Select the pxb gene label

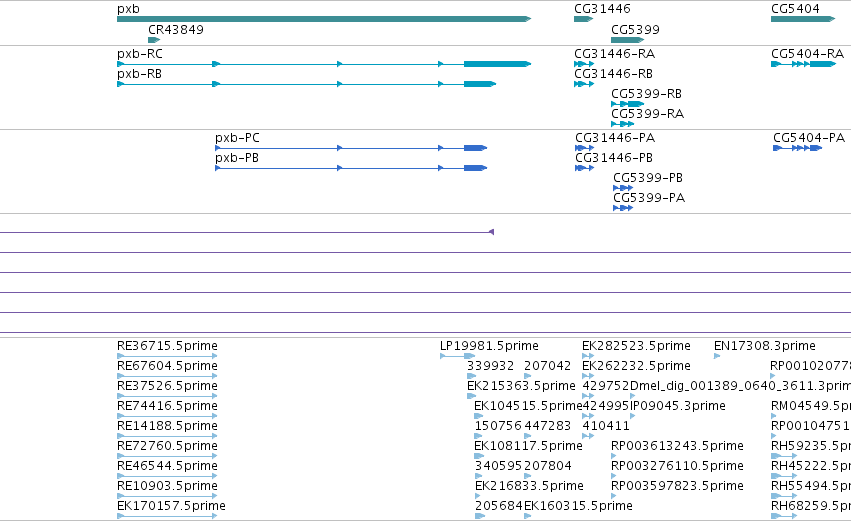point(128,9)
